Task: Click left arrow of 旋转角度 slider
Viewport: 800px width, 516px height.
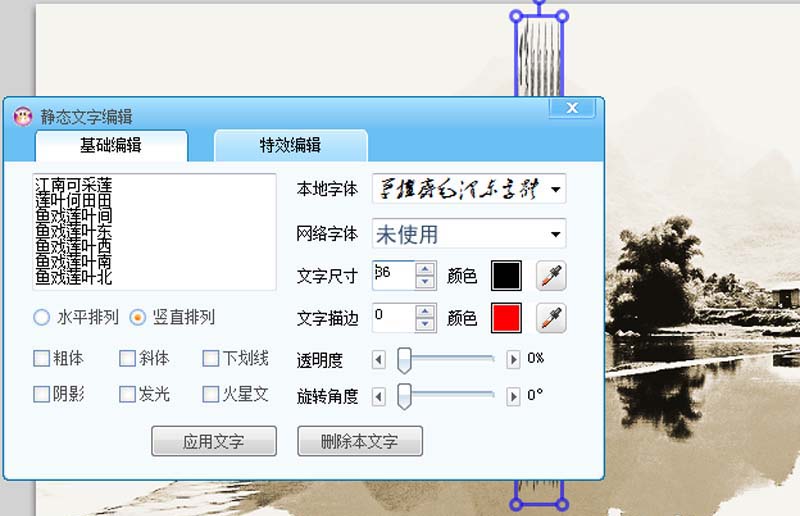Action: (378, 397)
